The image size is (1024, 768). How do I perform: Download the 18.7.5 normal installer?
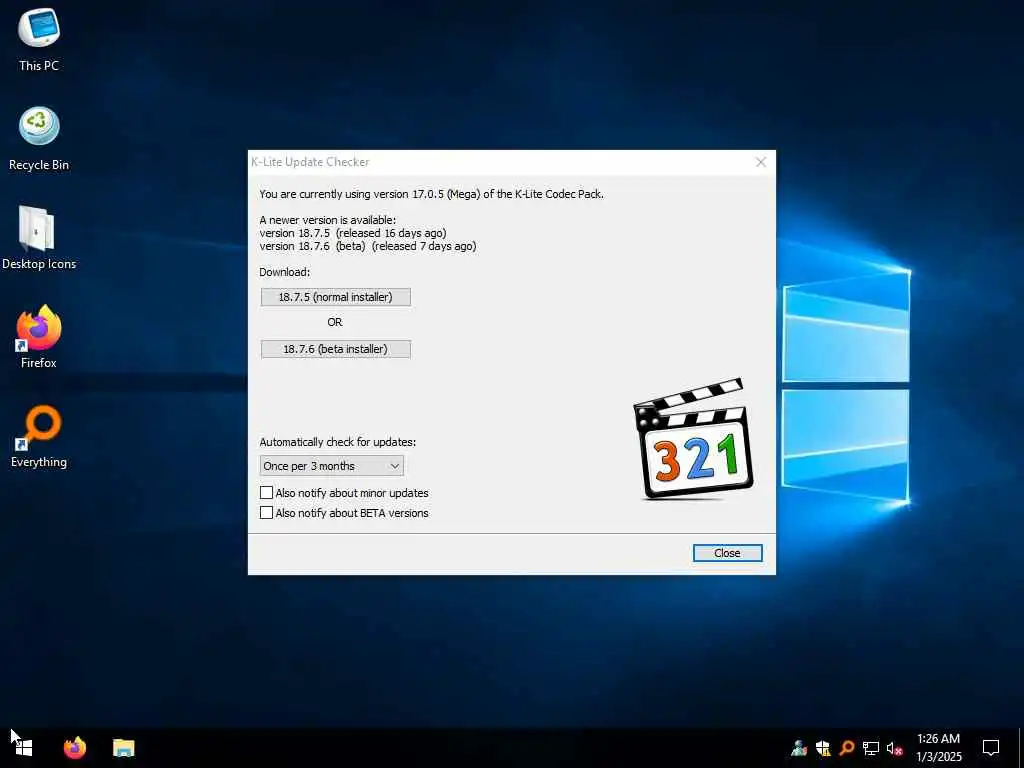336,297
